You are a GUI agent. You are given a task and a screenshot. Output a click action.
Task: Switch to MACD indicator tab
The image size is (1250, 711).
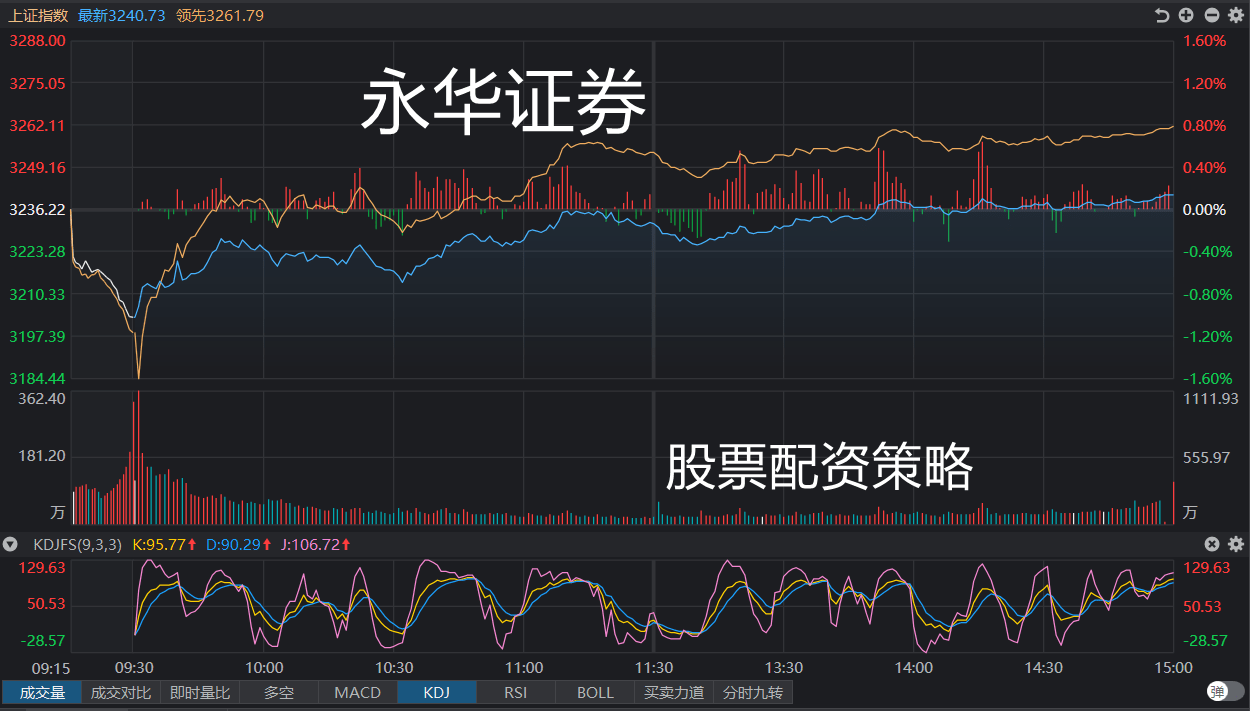tap(358, 692)
